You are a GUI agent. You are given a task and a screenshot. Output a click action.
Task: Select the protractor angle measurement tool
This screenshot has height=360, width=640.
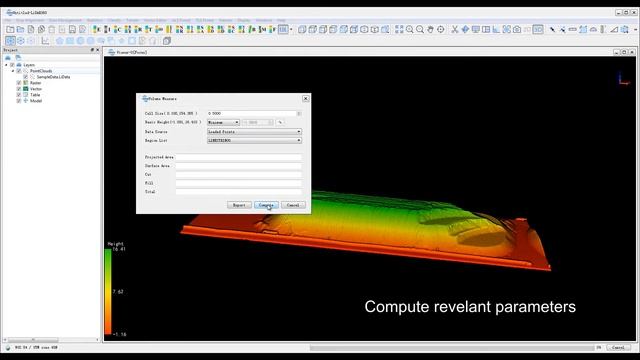593,29
